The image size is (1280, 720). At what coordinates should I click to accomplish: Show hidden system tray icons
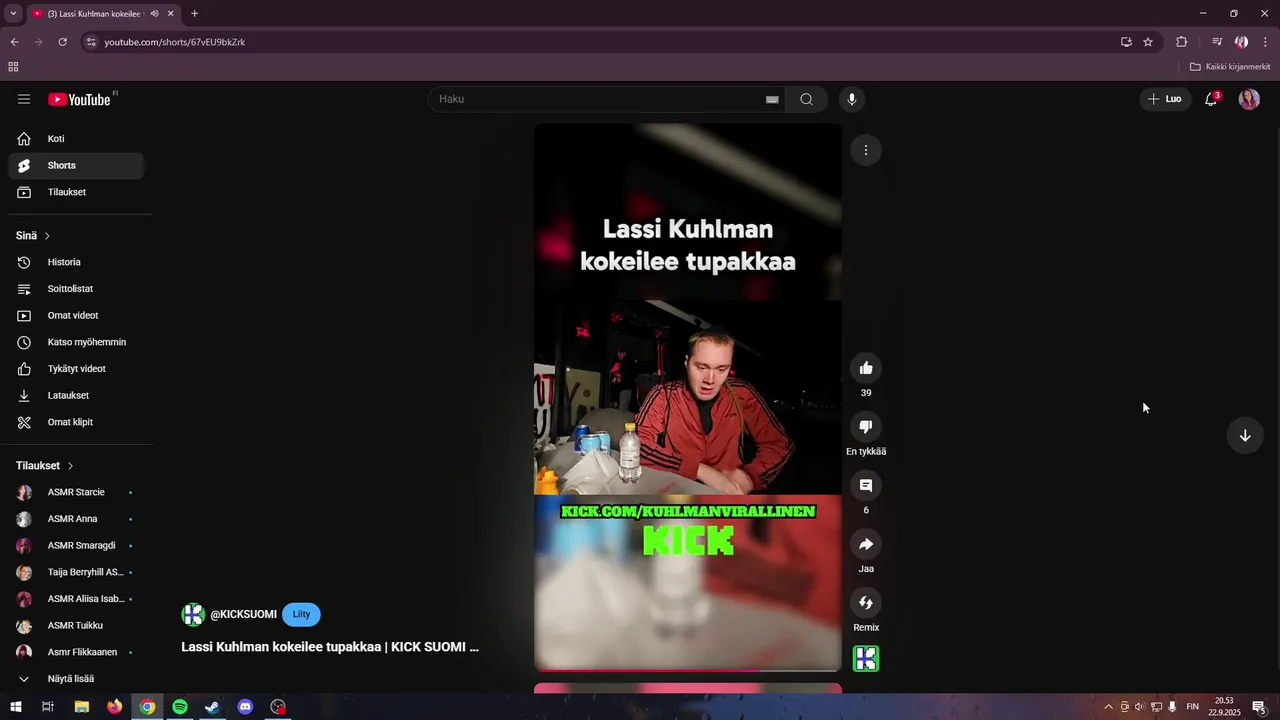coord(1108,707)
